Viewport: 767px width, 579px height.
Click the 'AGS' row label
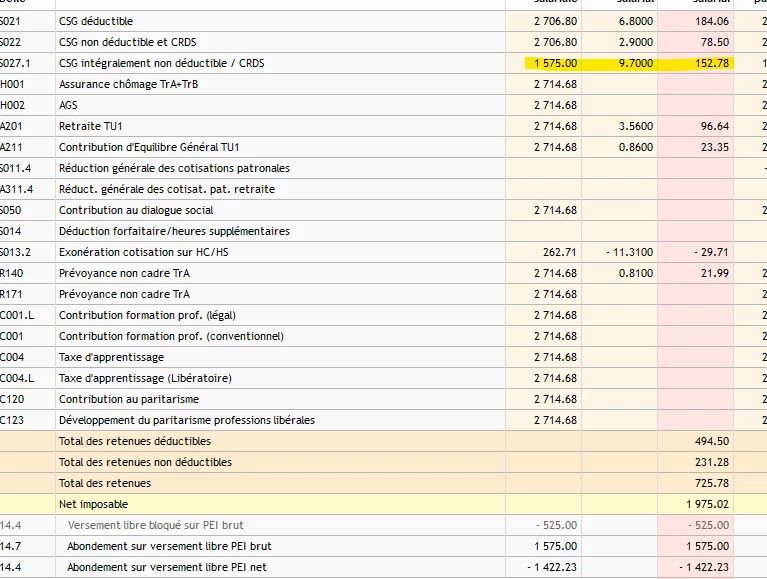68,105
